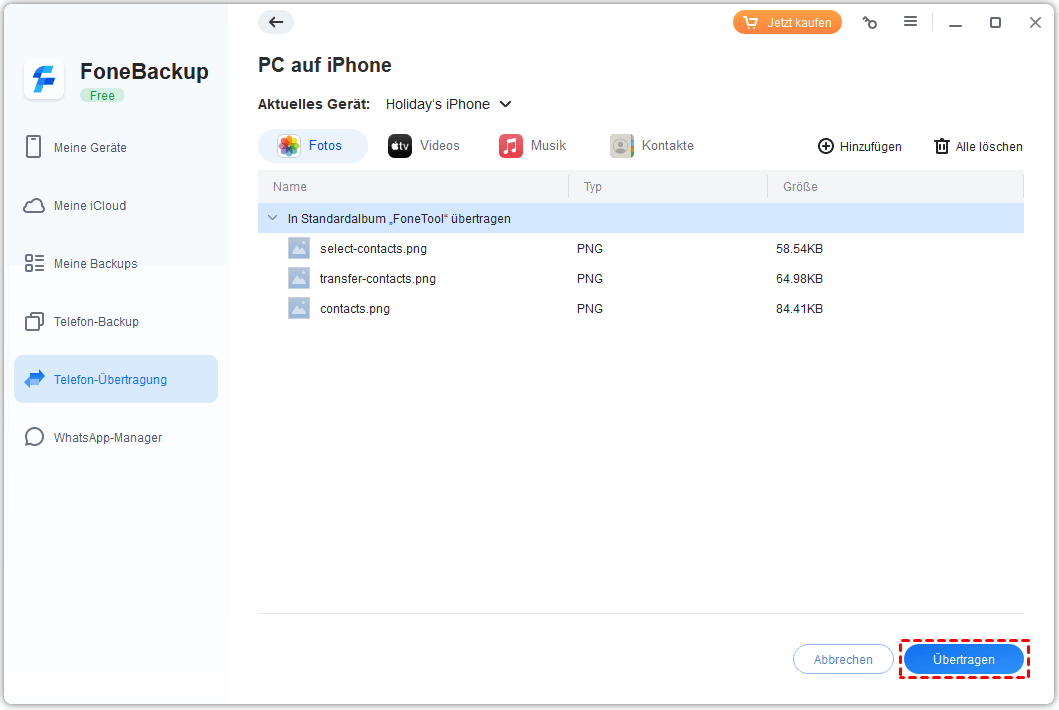This screenshot has width=1059, height=710.
Task: Click the FoneBackup logo icon
Action: pos(44,79)
